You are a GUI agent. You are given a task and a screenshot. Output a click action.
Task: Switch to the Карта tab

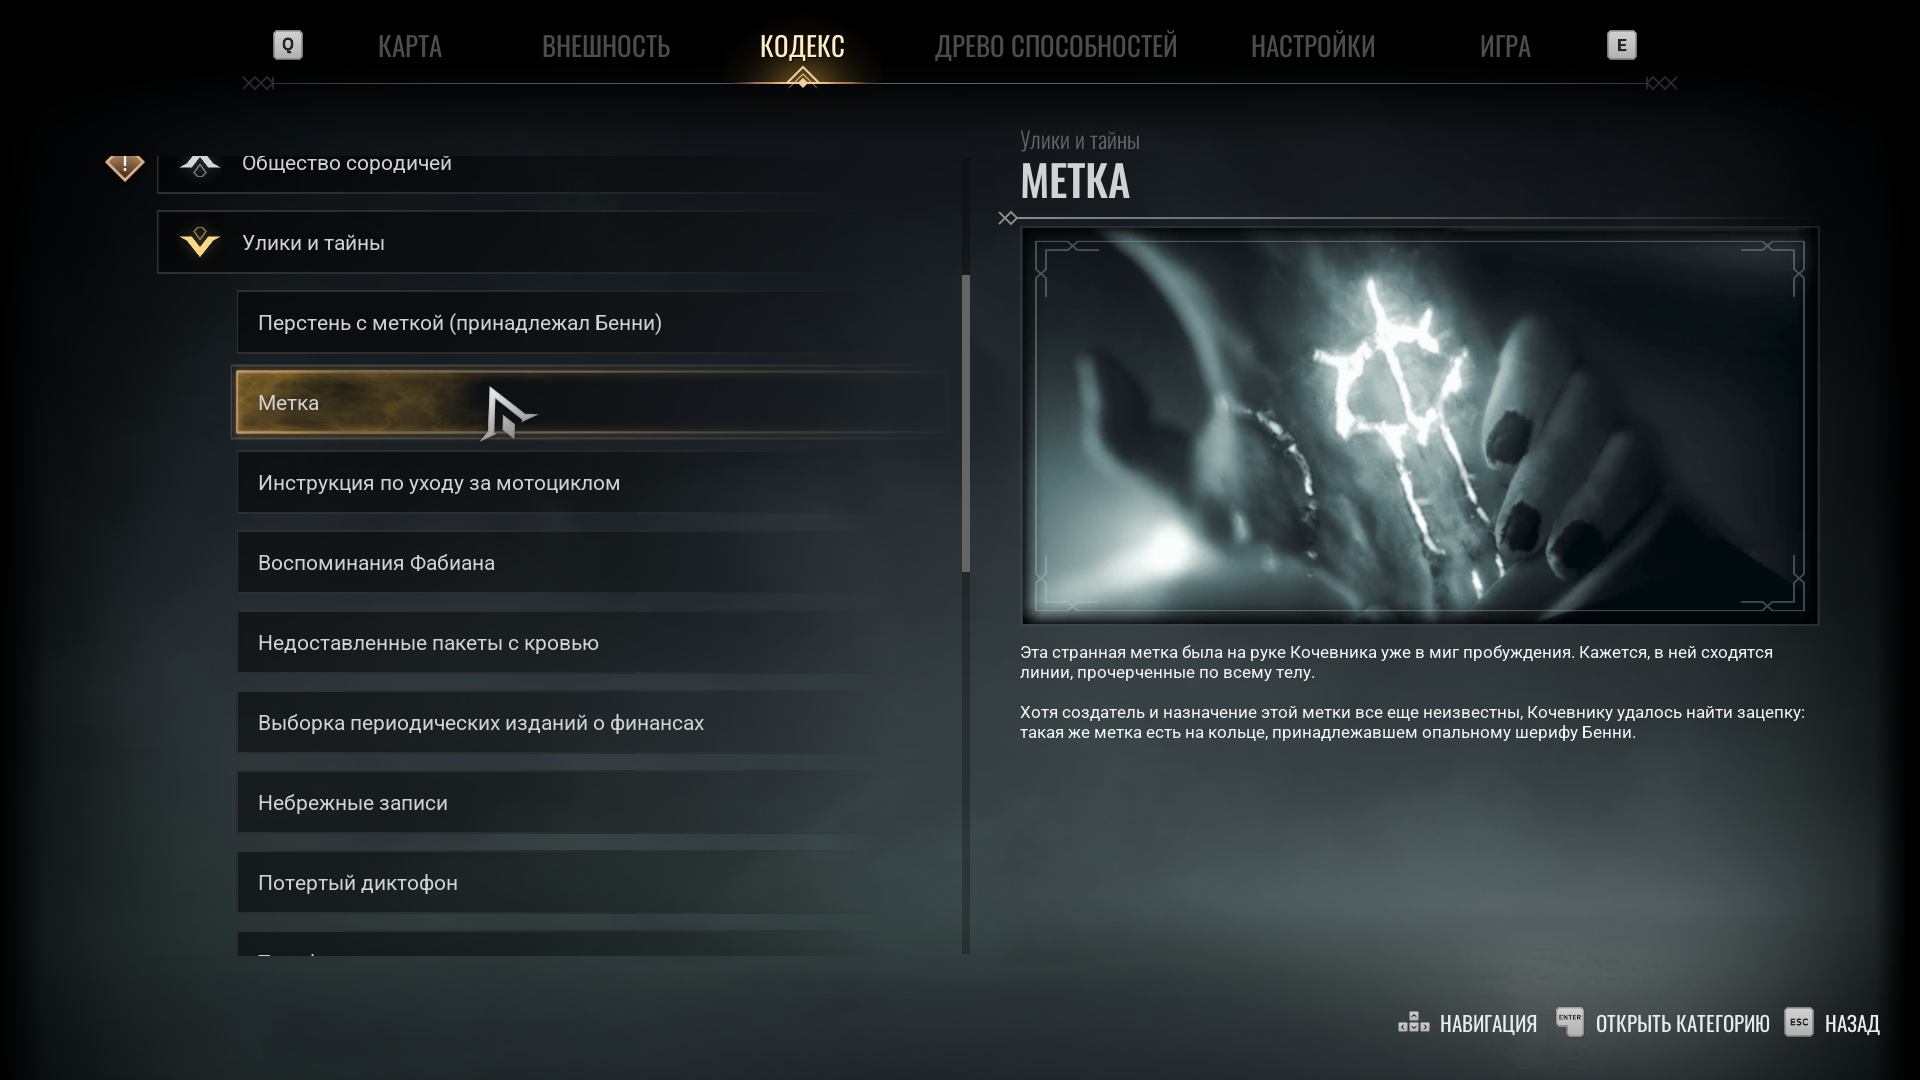pyautogui.click(x=410, y=46)
